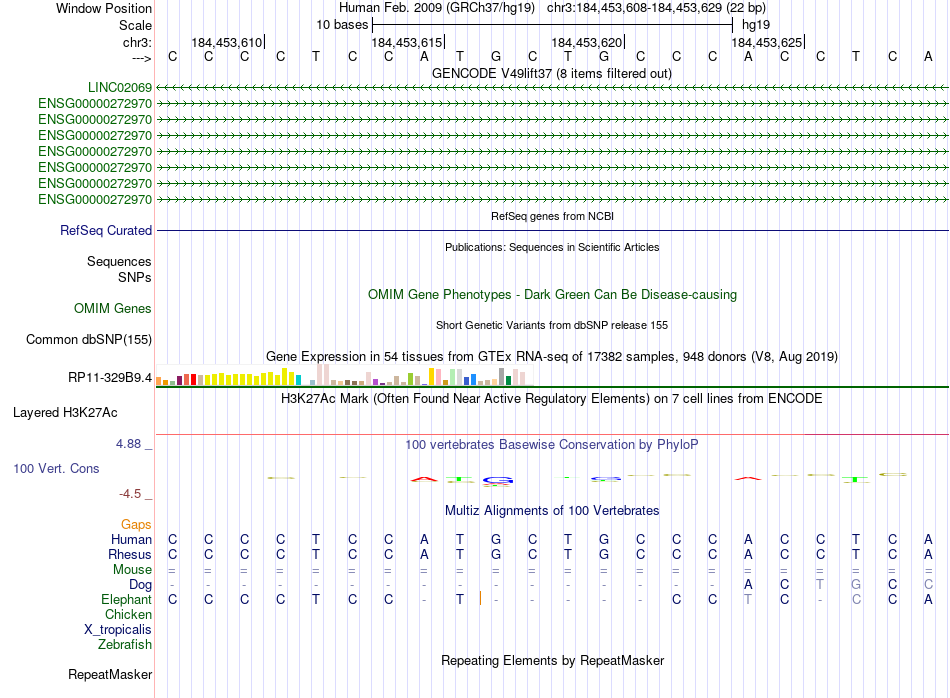
Task: Select the Common dbSNP(155) track label
Action: pos(89,339)
